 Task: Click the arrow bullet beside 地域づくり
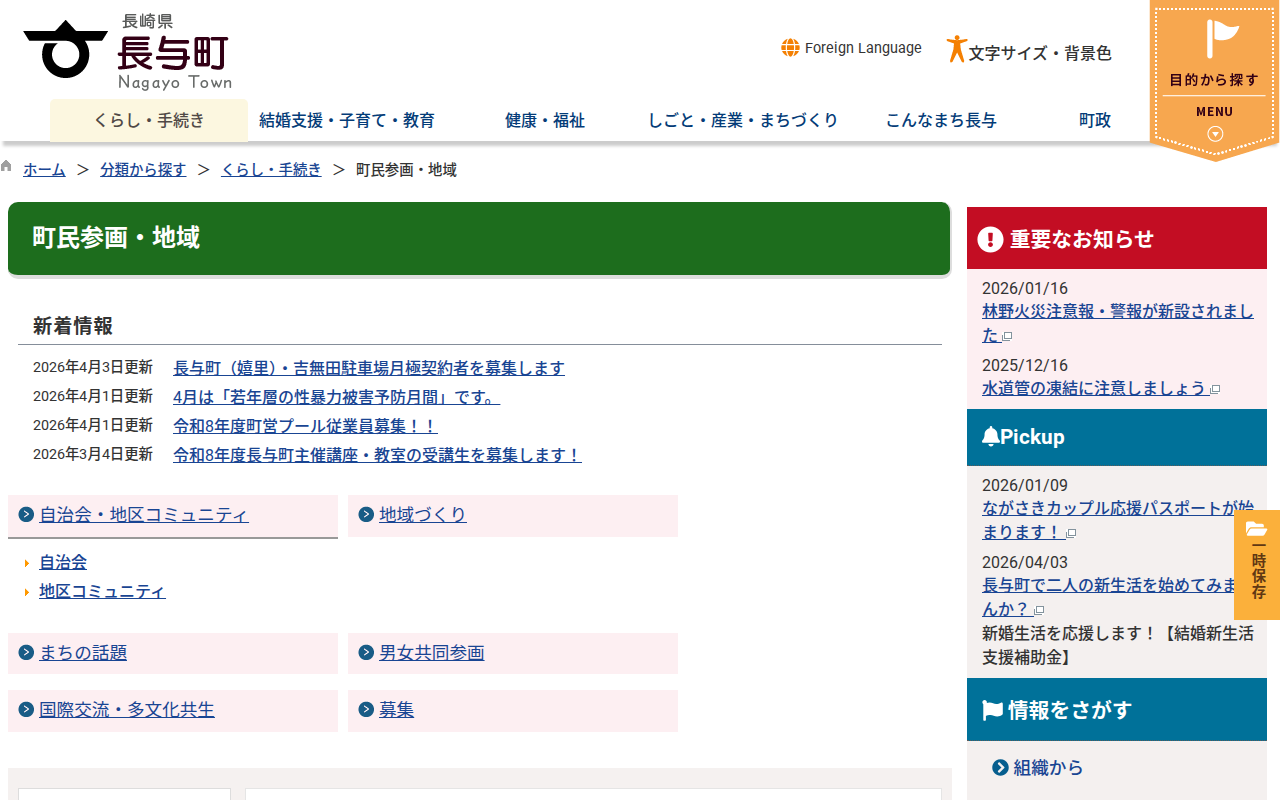coord(365,514)
